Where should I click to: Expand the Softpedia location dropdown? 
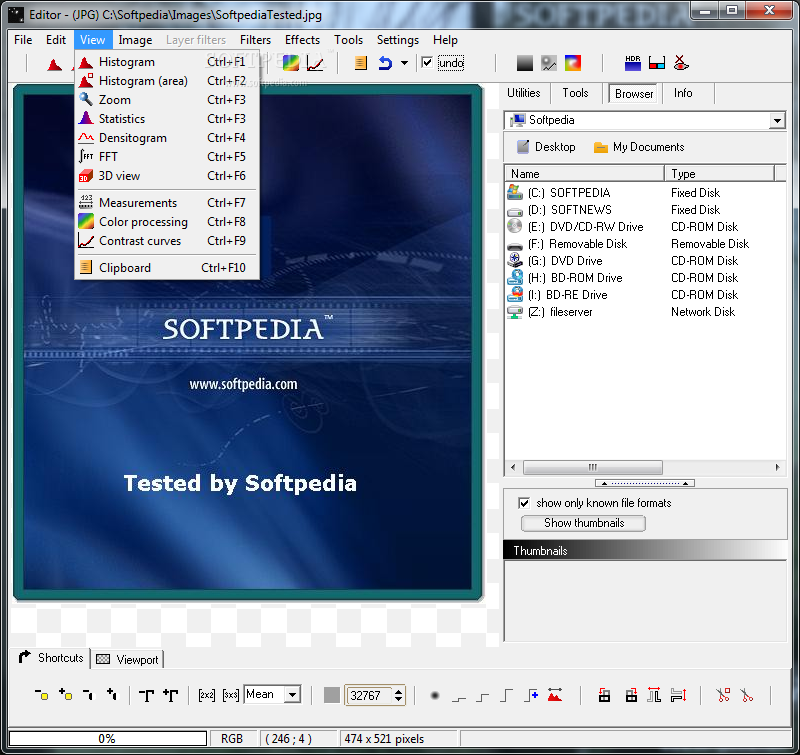click(777, 121)
